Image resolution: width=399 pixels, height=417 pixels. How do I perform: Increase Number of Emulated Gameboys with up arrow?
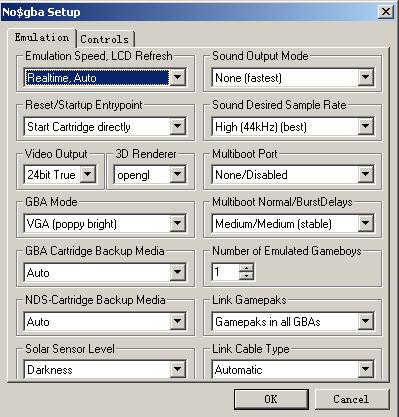(x=246, y=268)
